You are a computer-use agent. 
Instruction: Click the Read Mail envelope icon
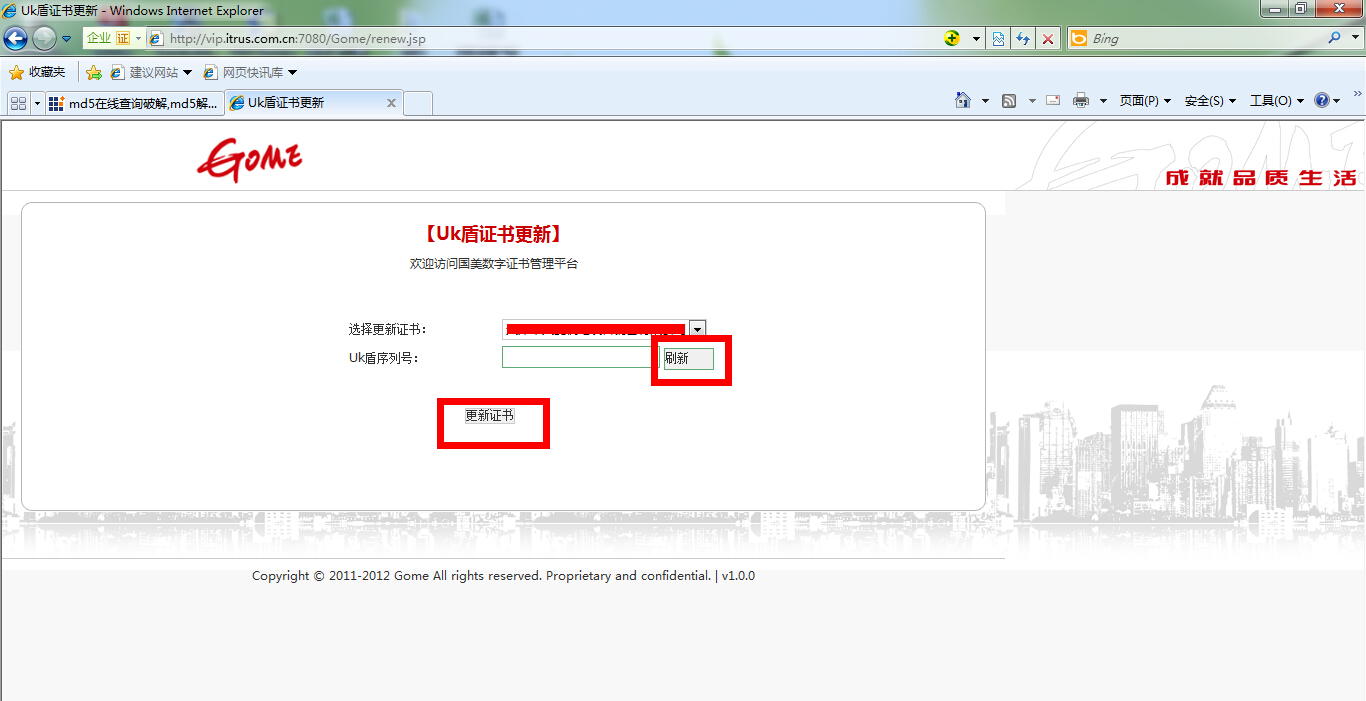tap(1053, 100)
